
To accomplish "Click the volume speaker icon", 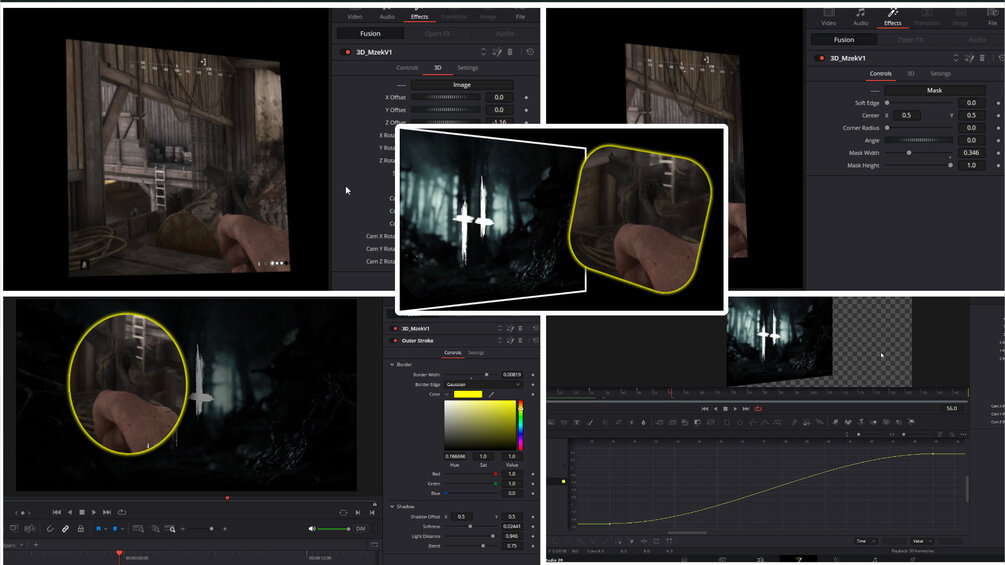I will 312,528.
